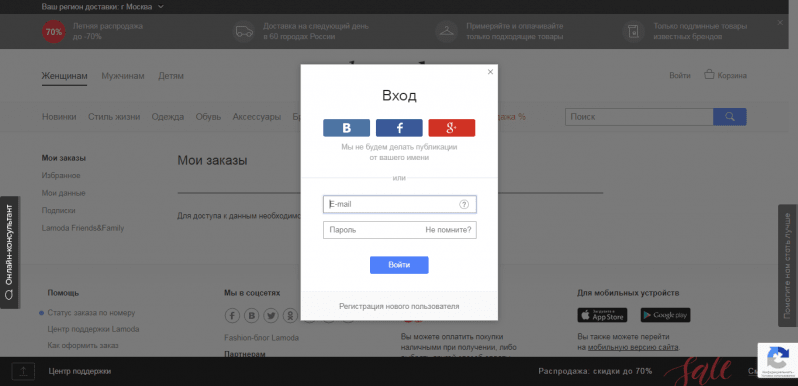This screenshot has width=798, height=386.
Task: Click the footer Twitter round icon
Action: (271, 315)
